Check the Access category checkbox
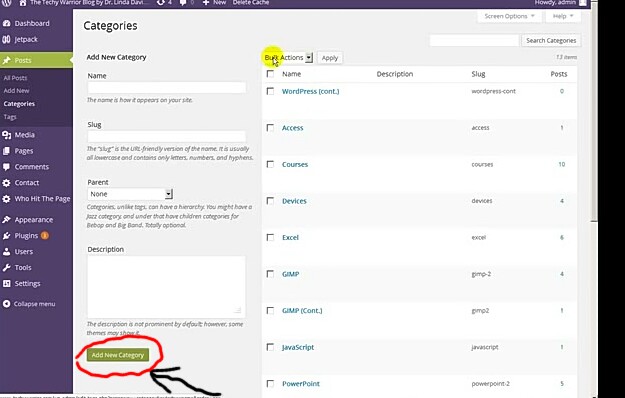 [x=270, y=127]
